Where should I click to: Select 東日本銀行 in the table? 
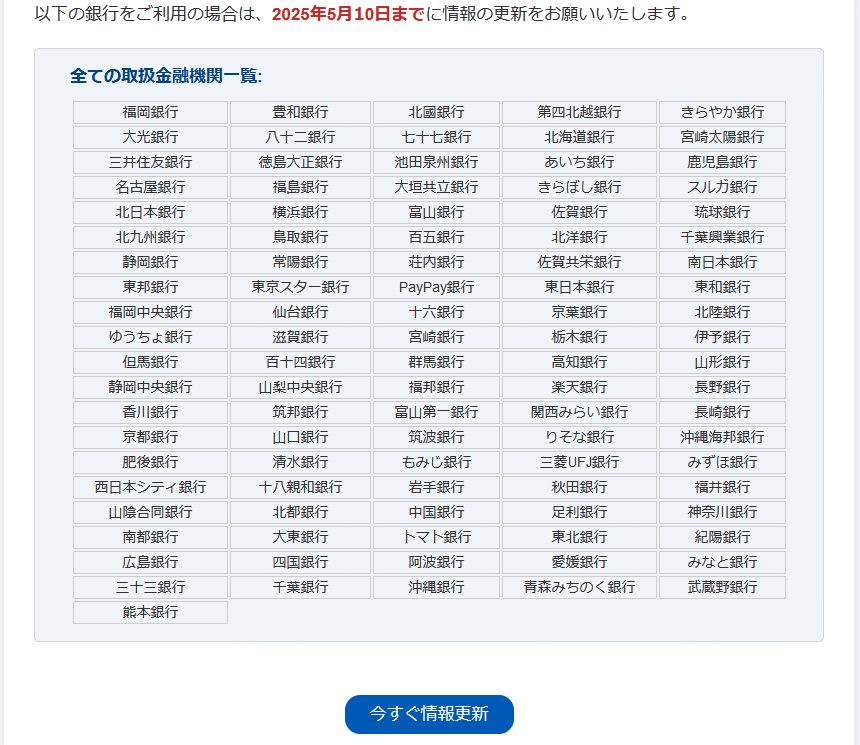coord(579,287)
